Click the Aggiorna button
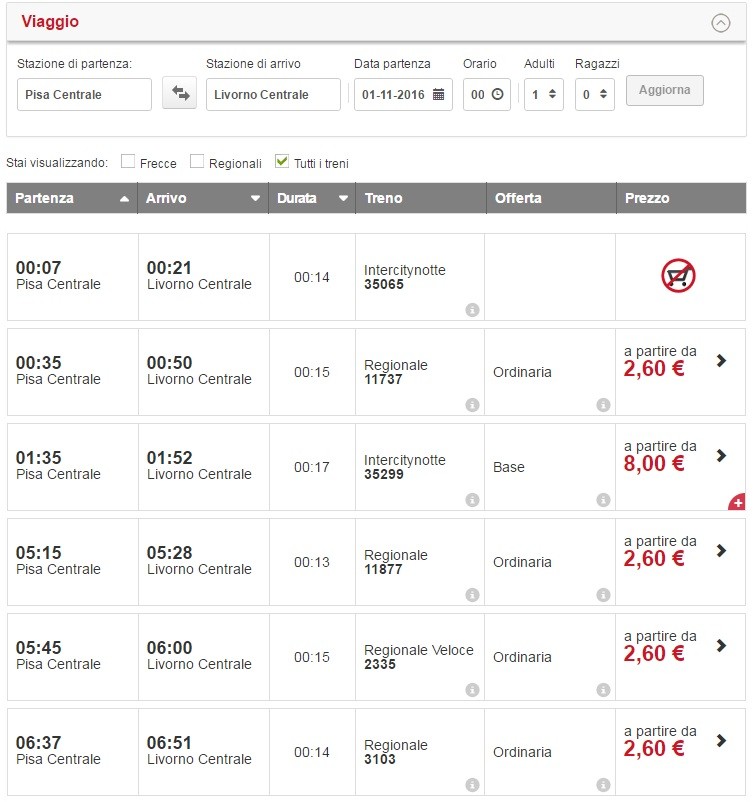The width and height of the screenshot is (756, 802). pyautogui.click(x=664, y=90)
